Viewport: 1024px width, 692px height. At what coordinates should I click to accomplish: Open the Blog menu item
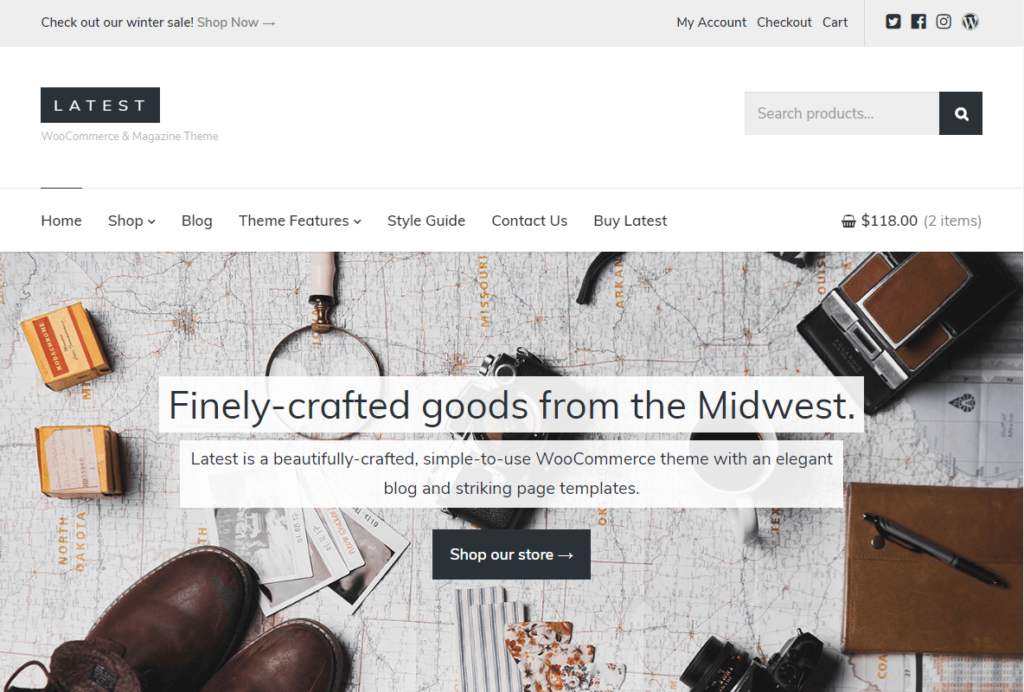(x=197, y=221)
